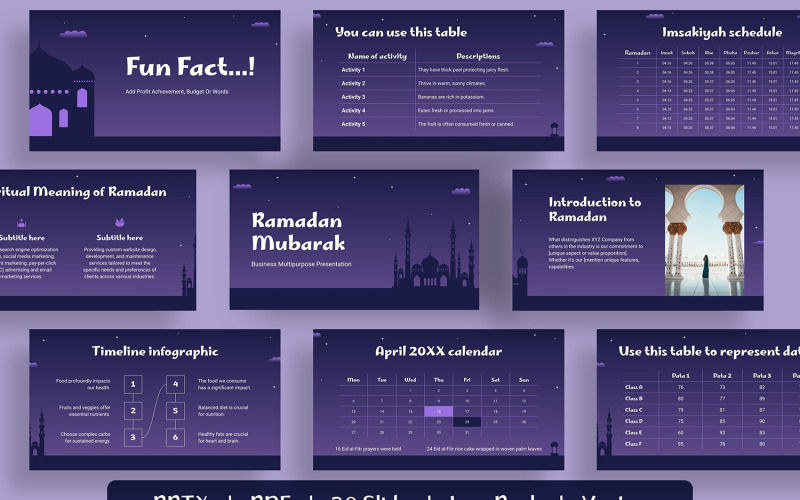Click the "Data 1" column header
Viewport: 800px width, 500px height.
pyautogui.click(x=680, y=376)
